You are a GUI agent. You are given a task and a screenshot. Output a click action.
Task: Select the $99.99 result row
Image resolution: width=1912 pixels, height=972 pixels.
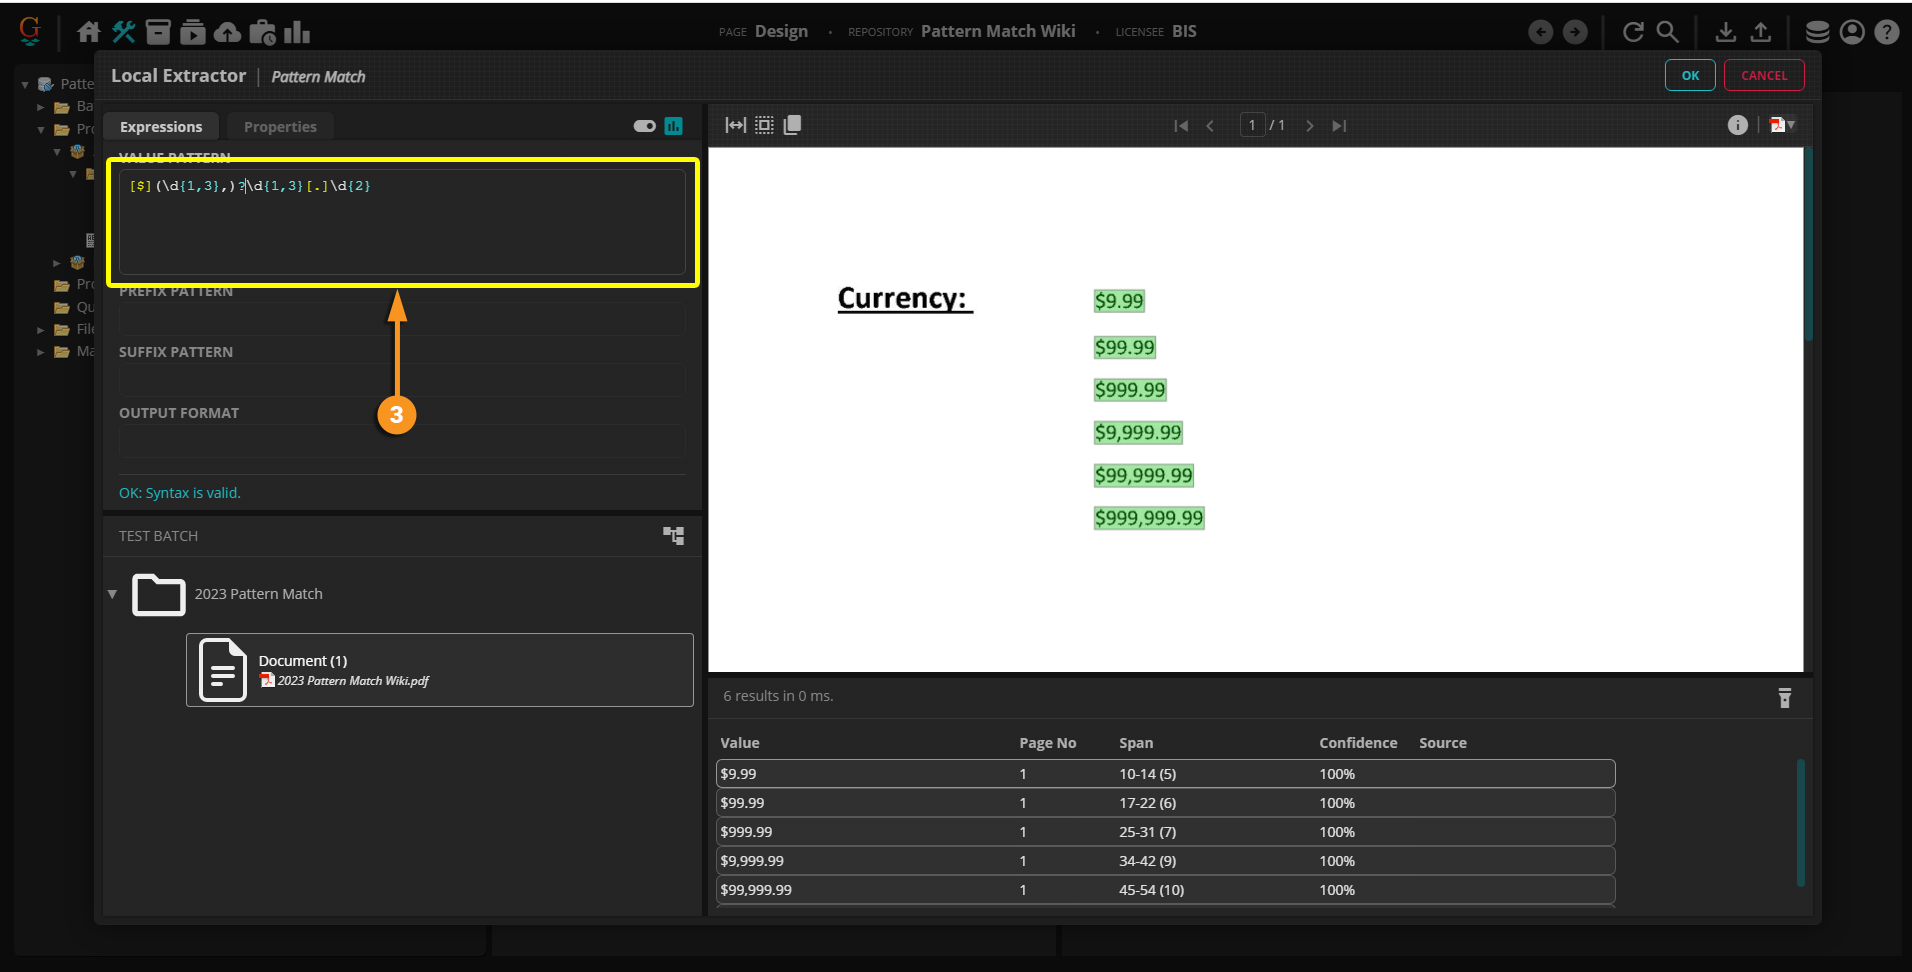(x=1166, y=803)
